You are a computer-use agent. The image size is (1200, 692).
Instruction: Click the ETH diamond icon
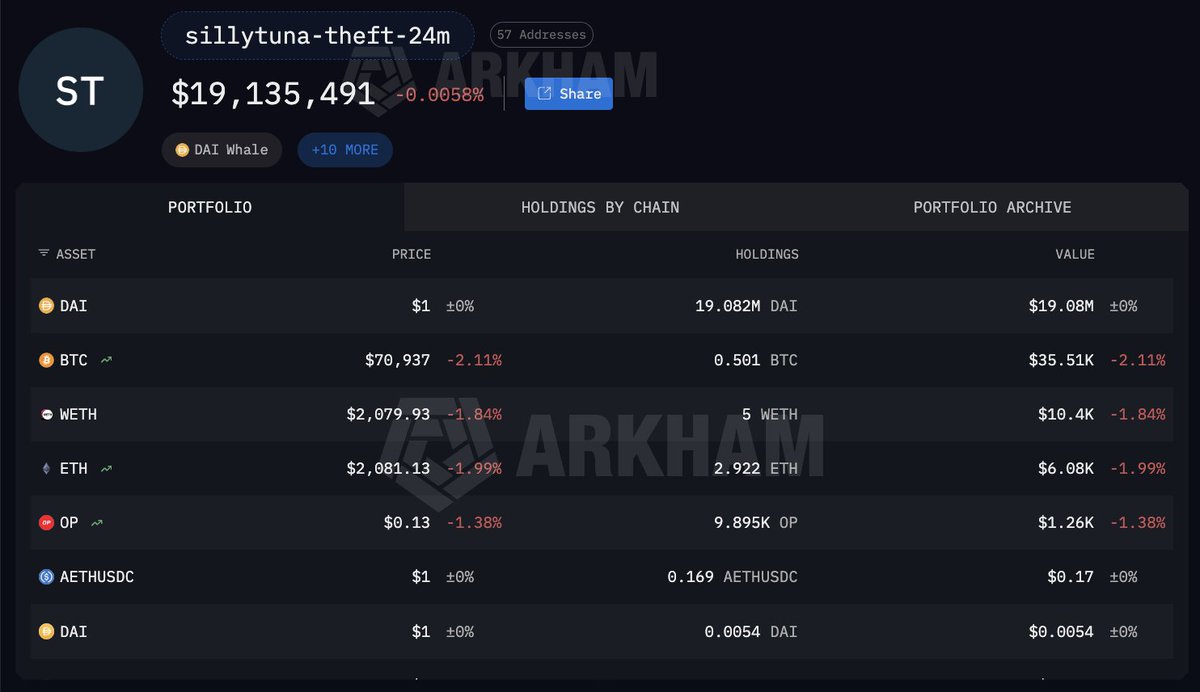[46, 468]
